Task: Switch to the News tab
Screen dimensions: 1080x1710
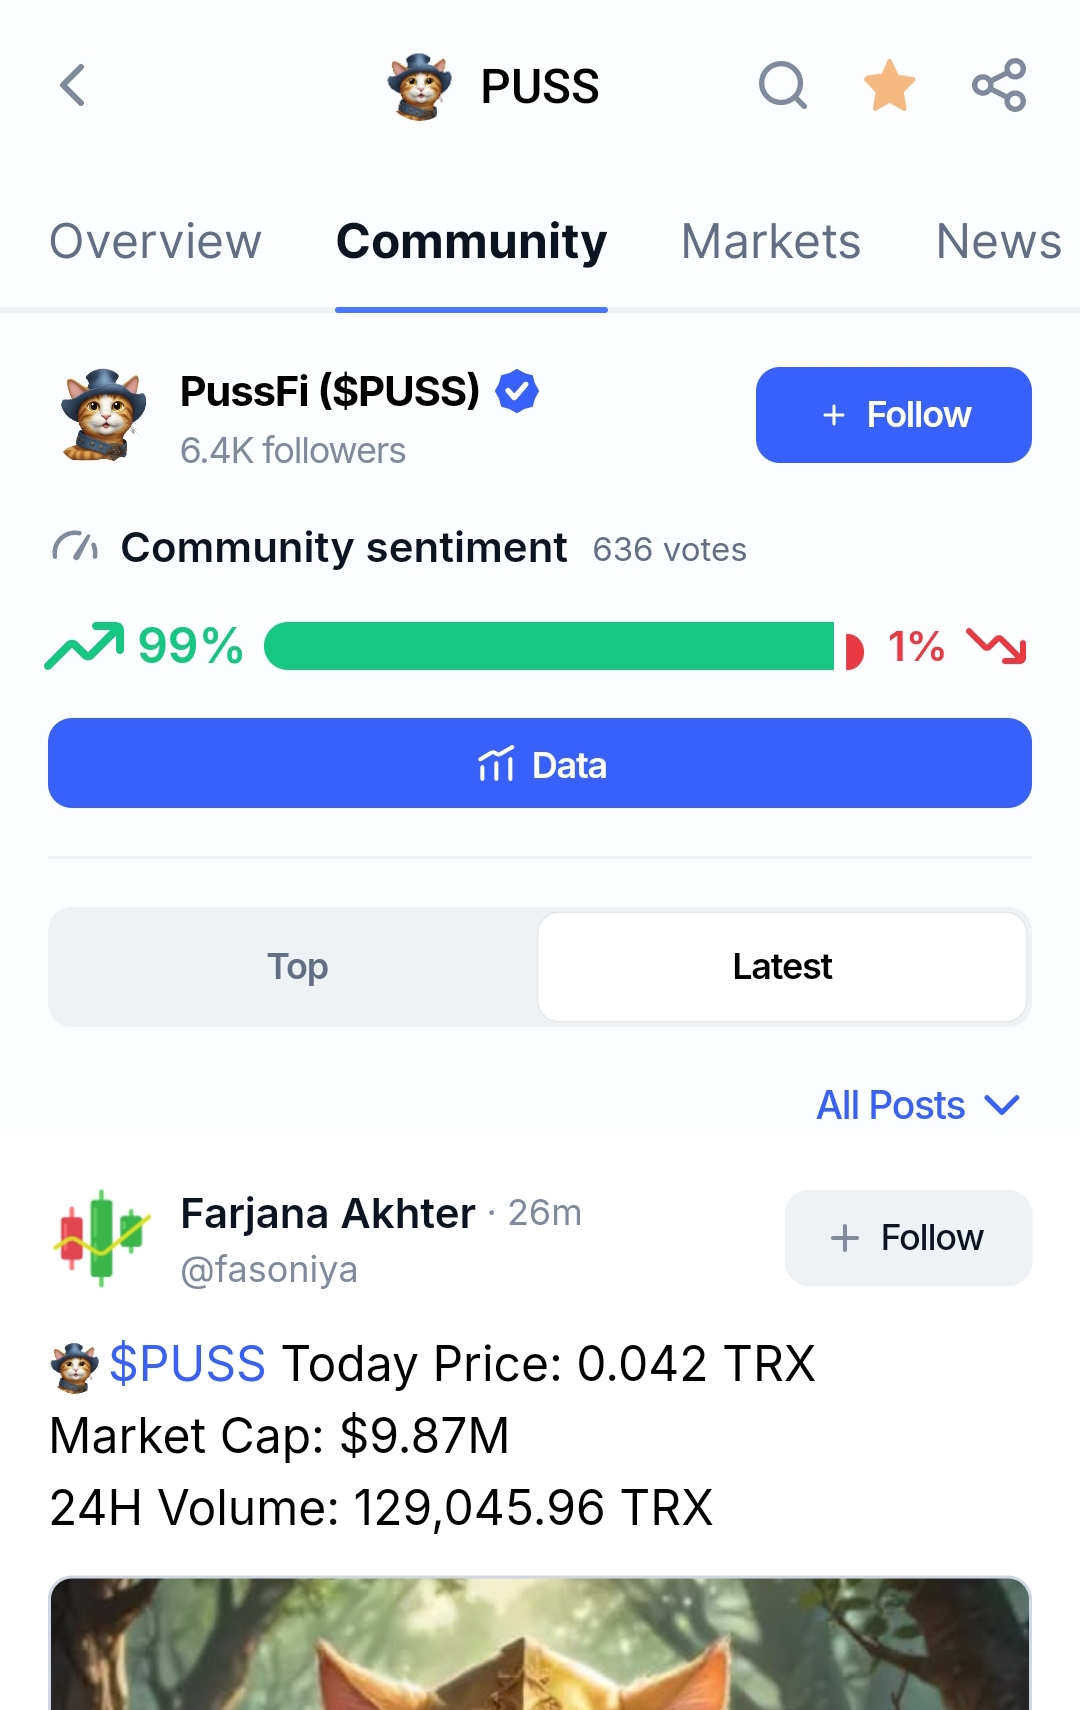Action: 998,242
